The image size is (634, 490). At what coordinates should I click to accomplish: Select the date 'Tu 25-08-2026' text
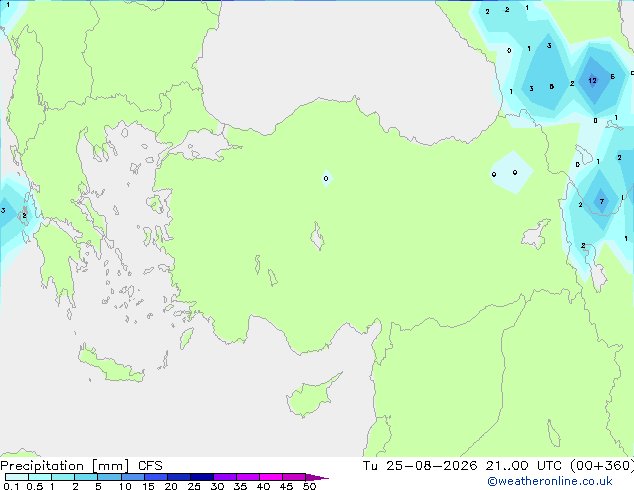click(x=420, y=466)
